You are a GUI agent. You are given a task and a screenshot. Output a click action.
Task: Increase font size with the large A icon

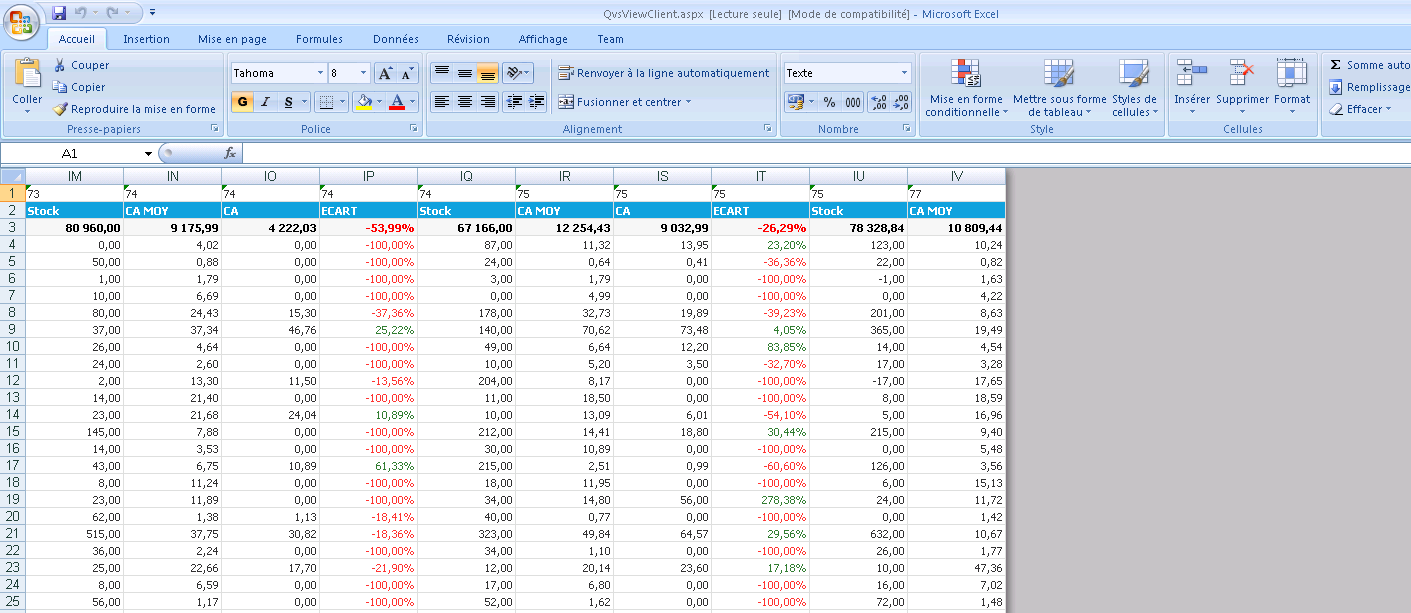coord(385,73)
